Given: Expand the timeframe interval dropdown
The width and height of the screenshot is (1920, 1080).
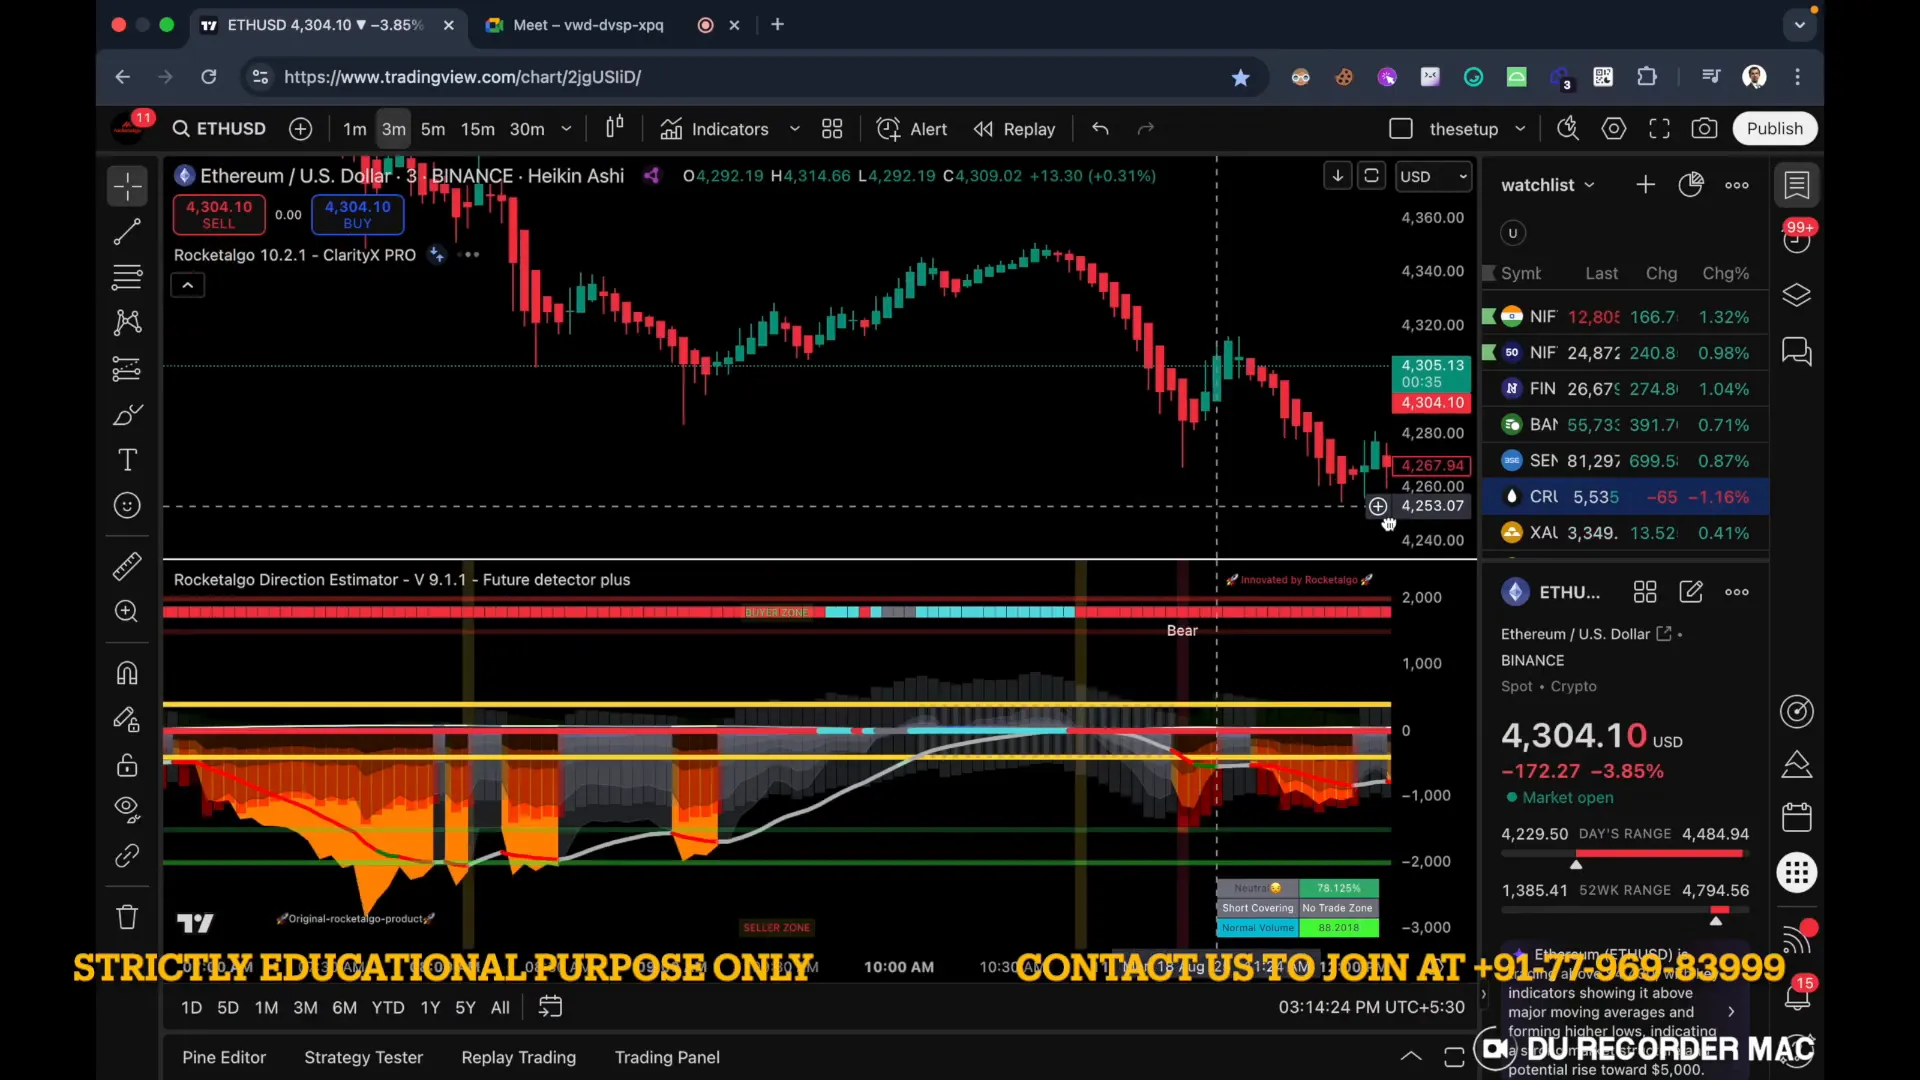Looking at the screenshot, I should click(x=566, y=129).
